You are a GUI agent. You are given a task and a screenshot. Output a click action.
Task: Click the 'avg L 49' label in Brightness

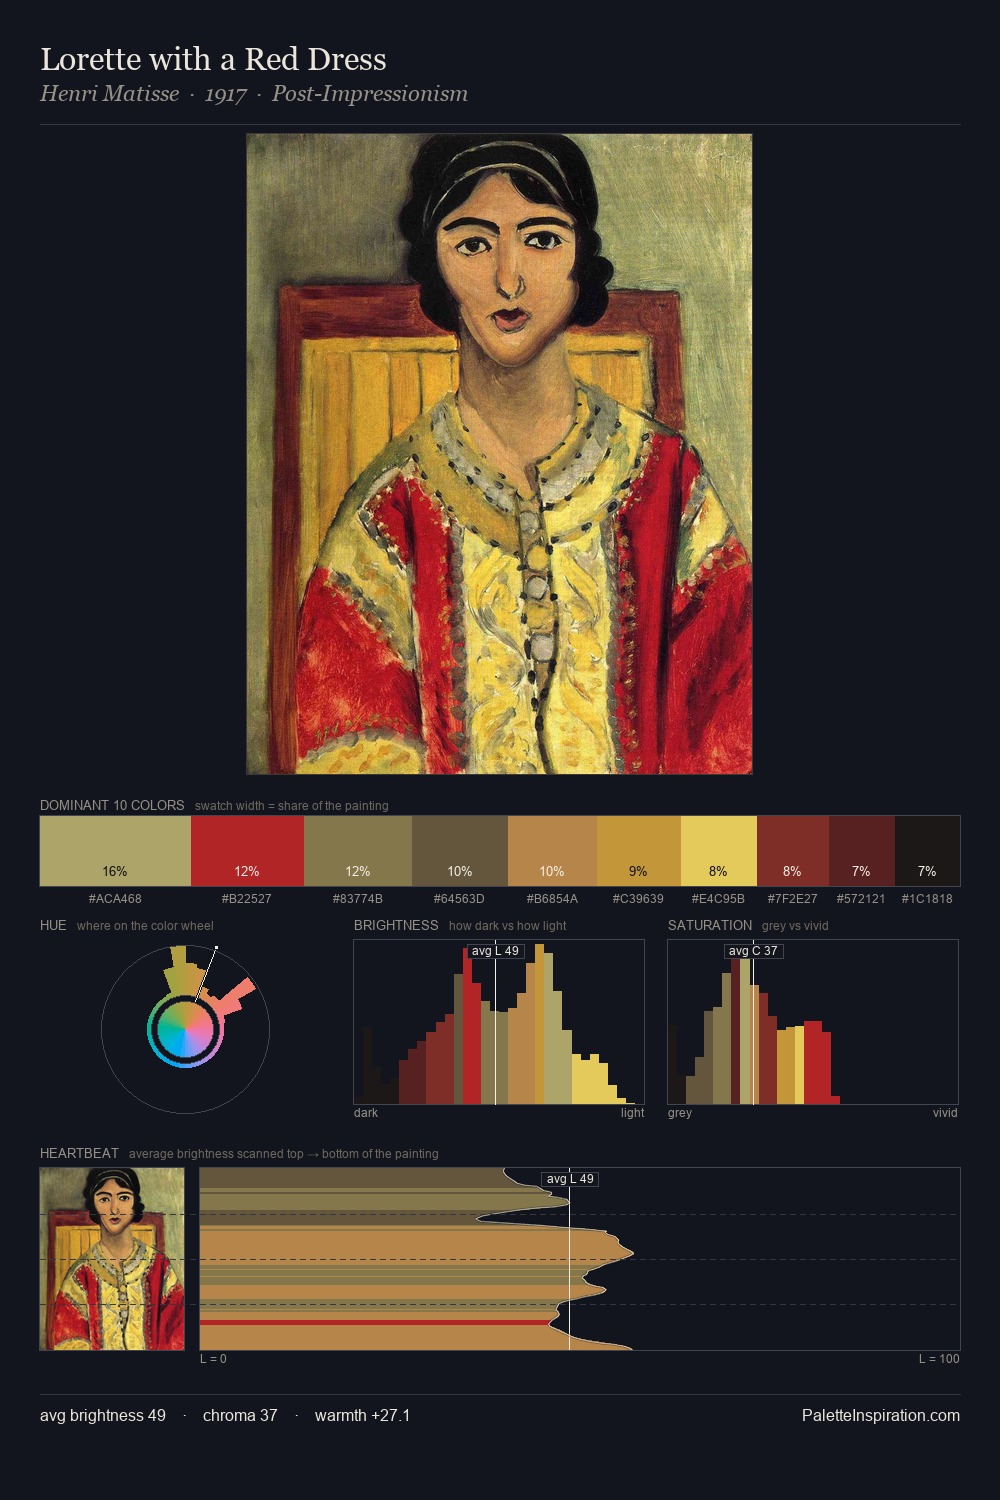pos(495,951)
